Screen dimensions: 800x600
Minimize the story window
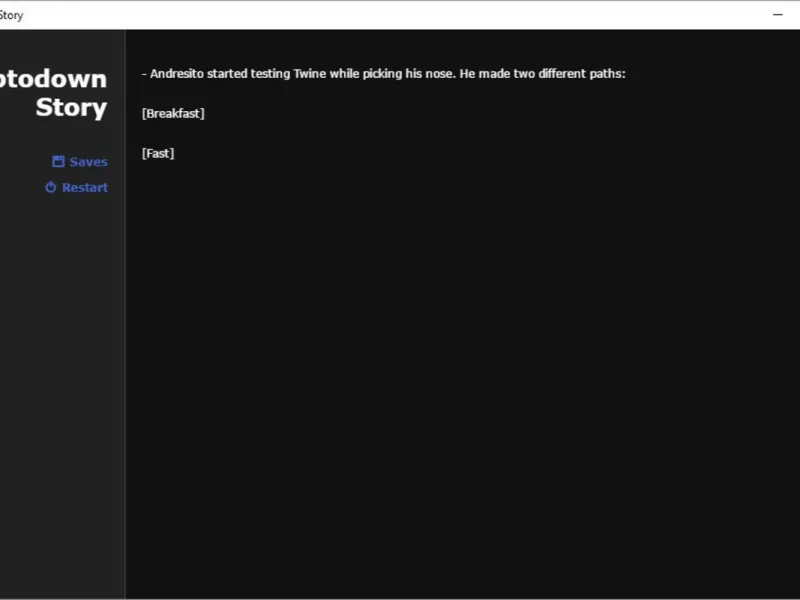tap(778, 15)
